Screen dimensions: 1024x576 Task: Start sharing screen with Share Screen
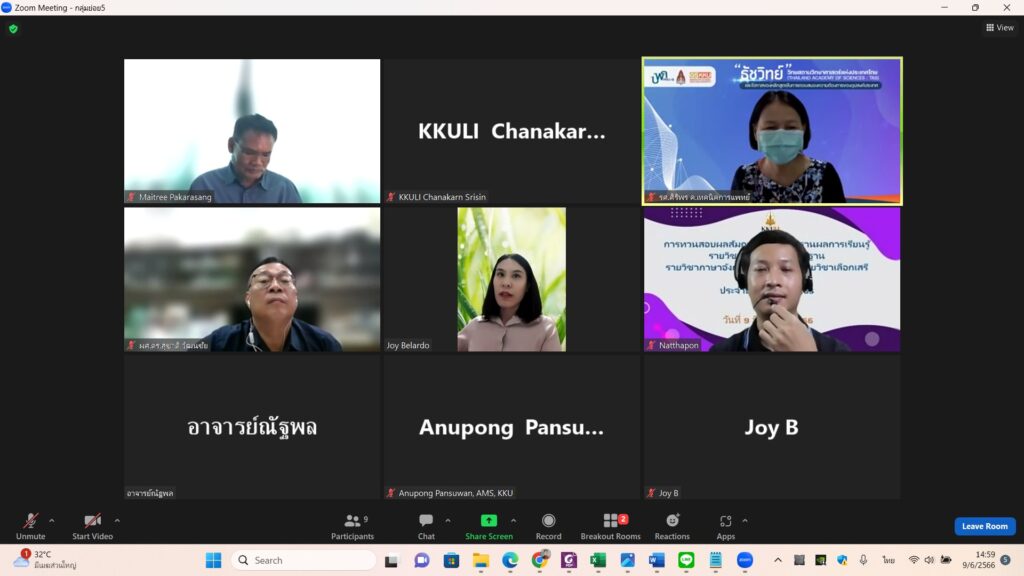pyautogui.click(x=488, y=526)
